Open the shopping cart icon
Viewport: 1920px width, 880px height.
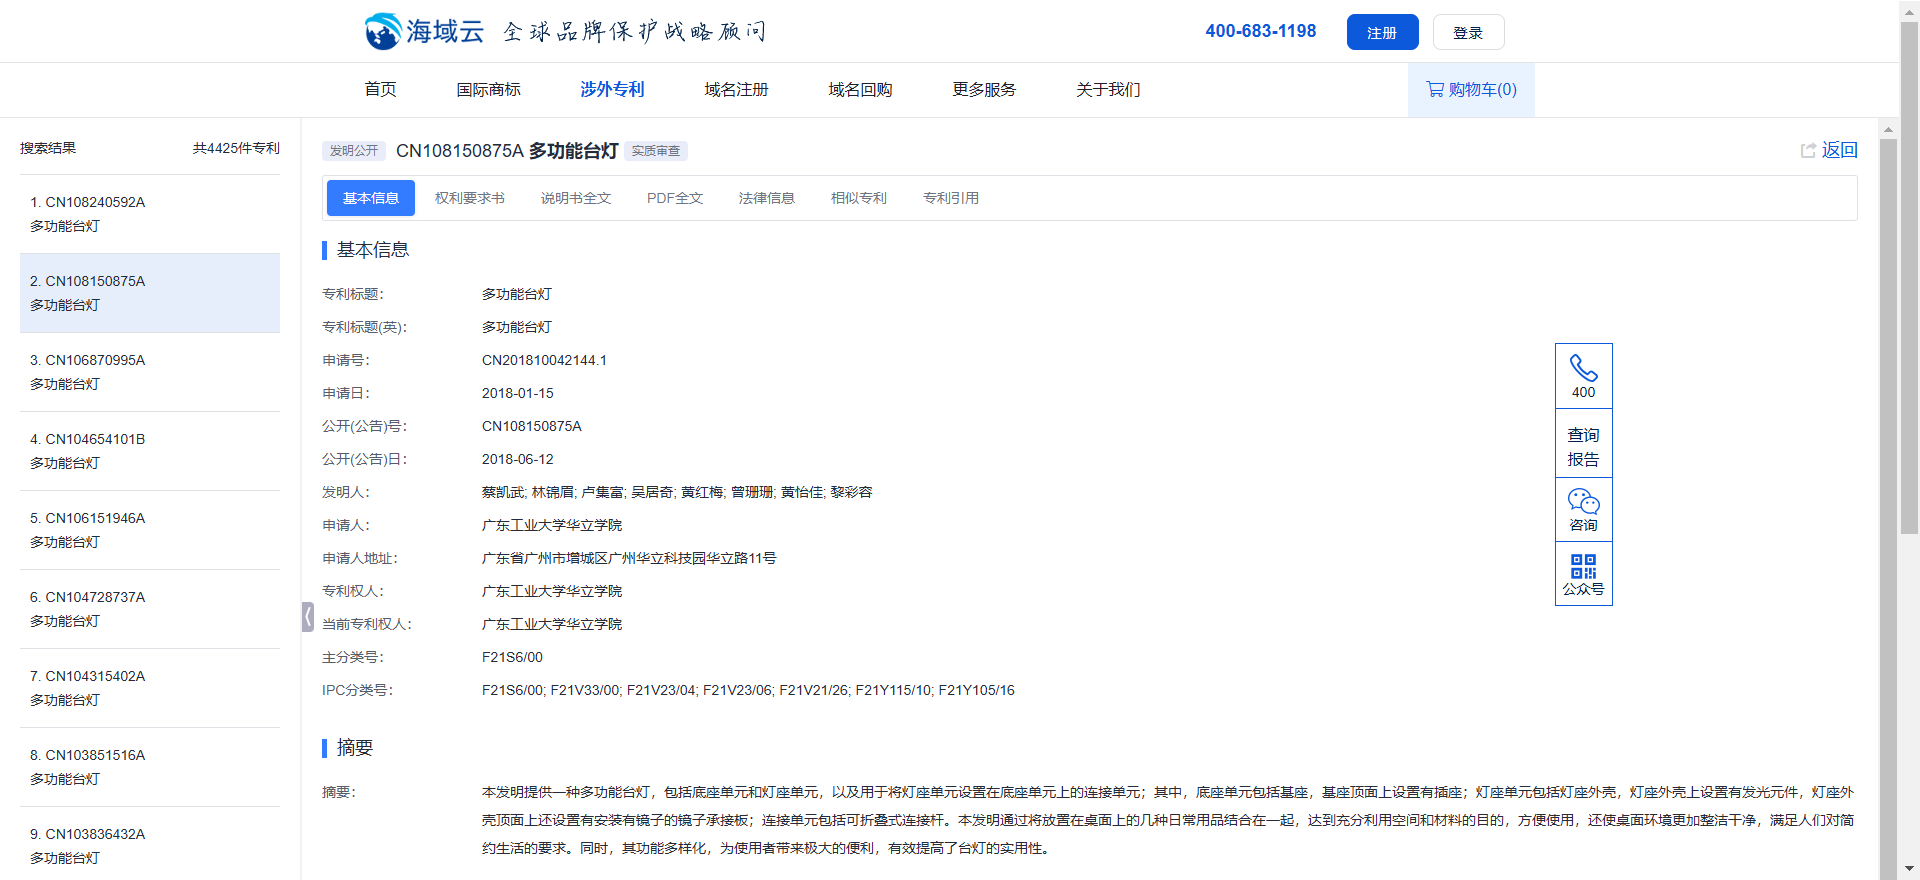1435,89
